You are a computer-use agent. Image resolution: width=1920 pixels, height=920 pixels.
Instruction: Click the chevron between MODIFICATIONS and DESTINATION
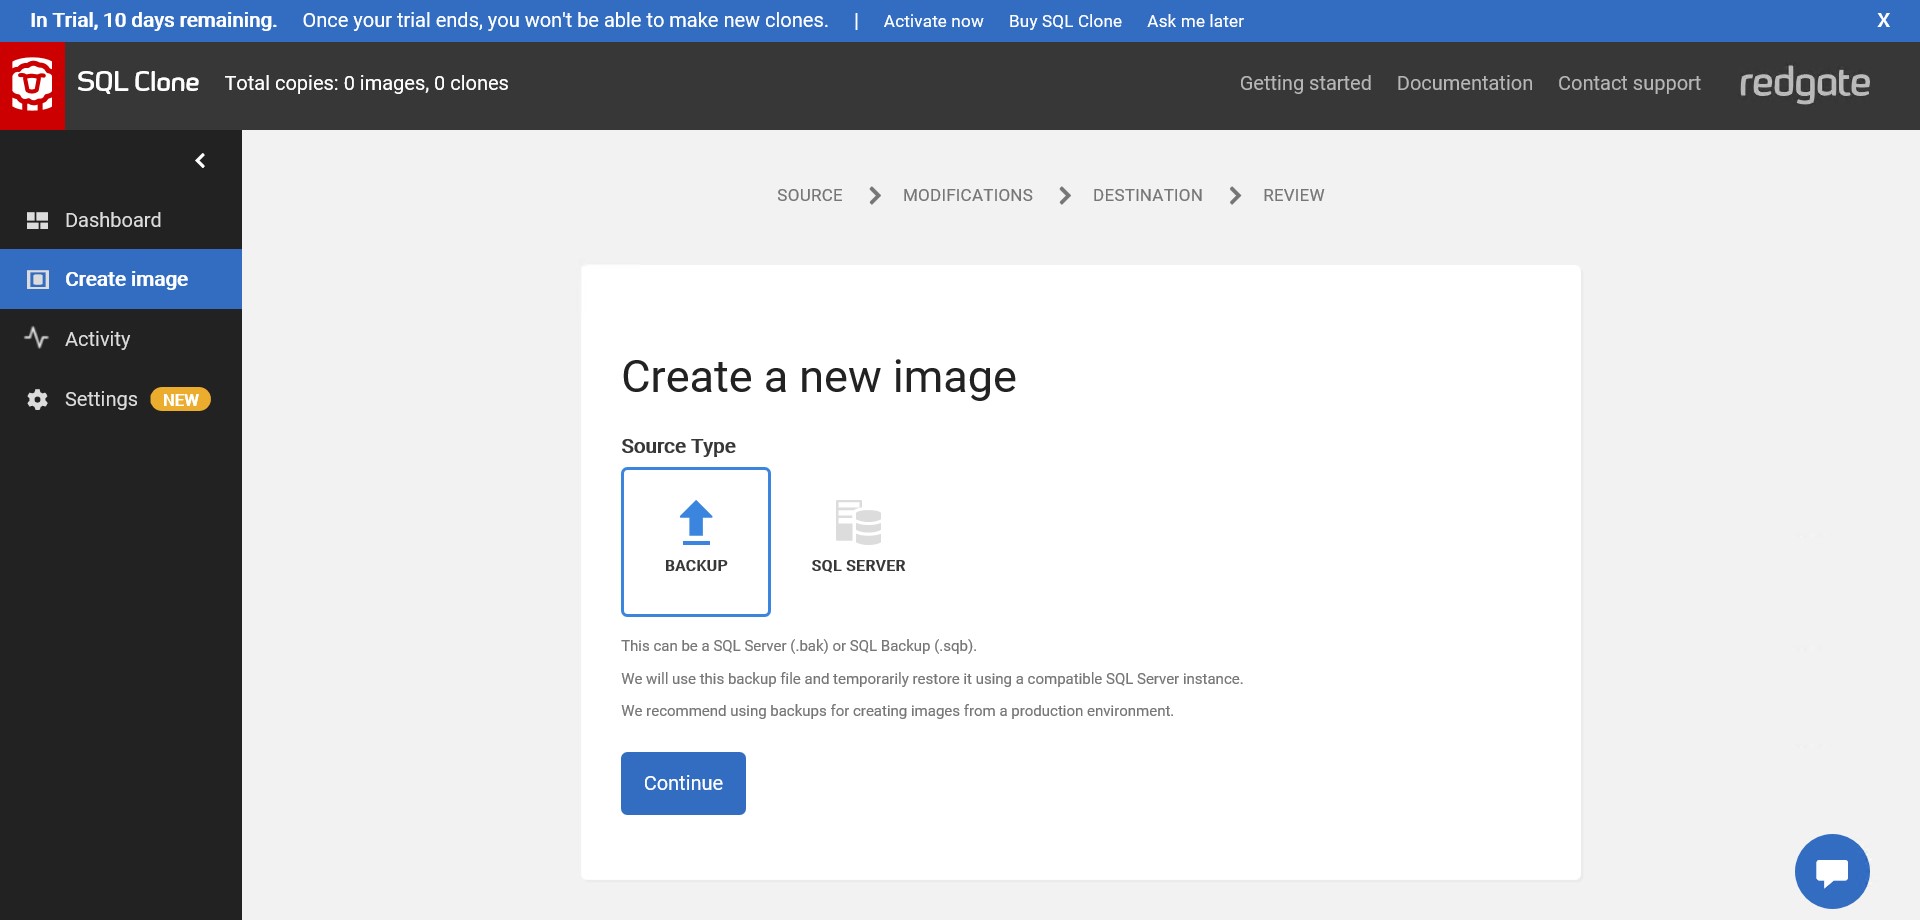coord(1064,195)
